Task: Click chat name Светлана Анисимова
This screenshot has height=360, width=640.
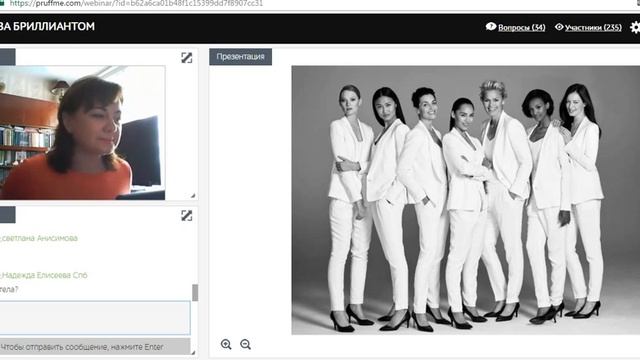Action: click(39, 238)
